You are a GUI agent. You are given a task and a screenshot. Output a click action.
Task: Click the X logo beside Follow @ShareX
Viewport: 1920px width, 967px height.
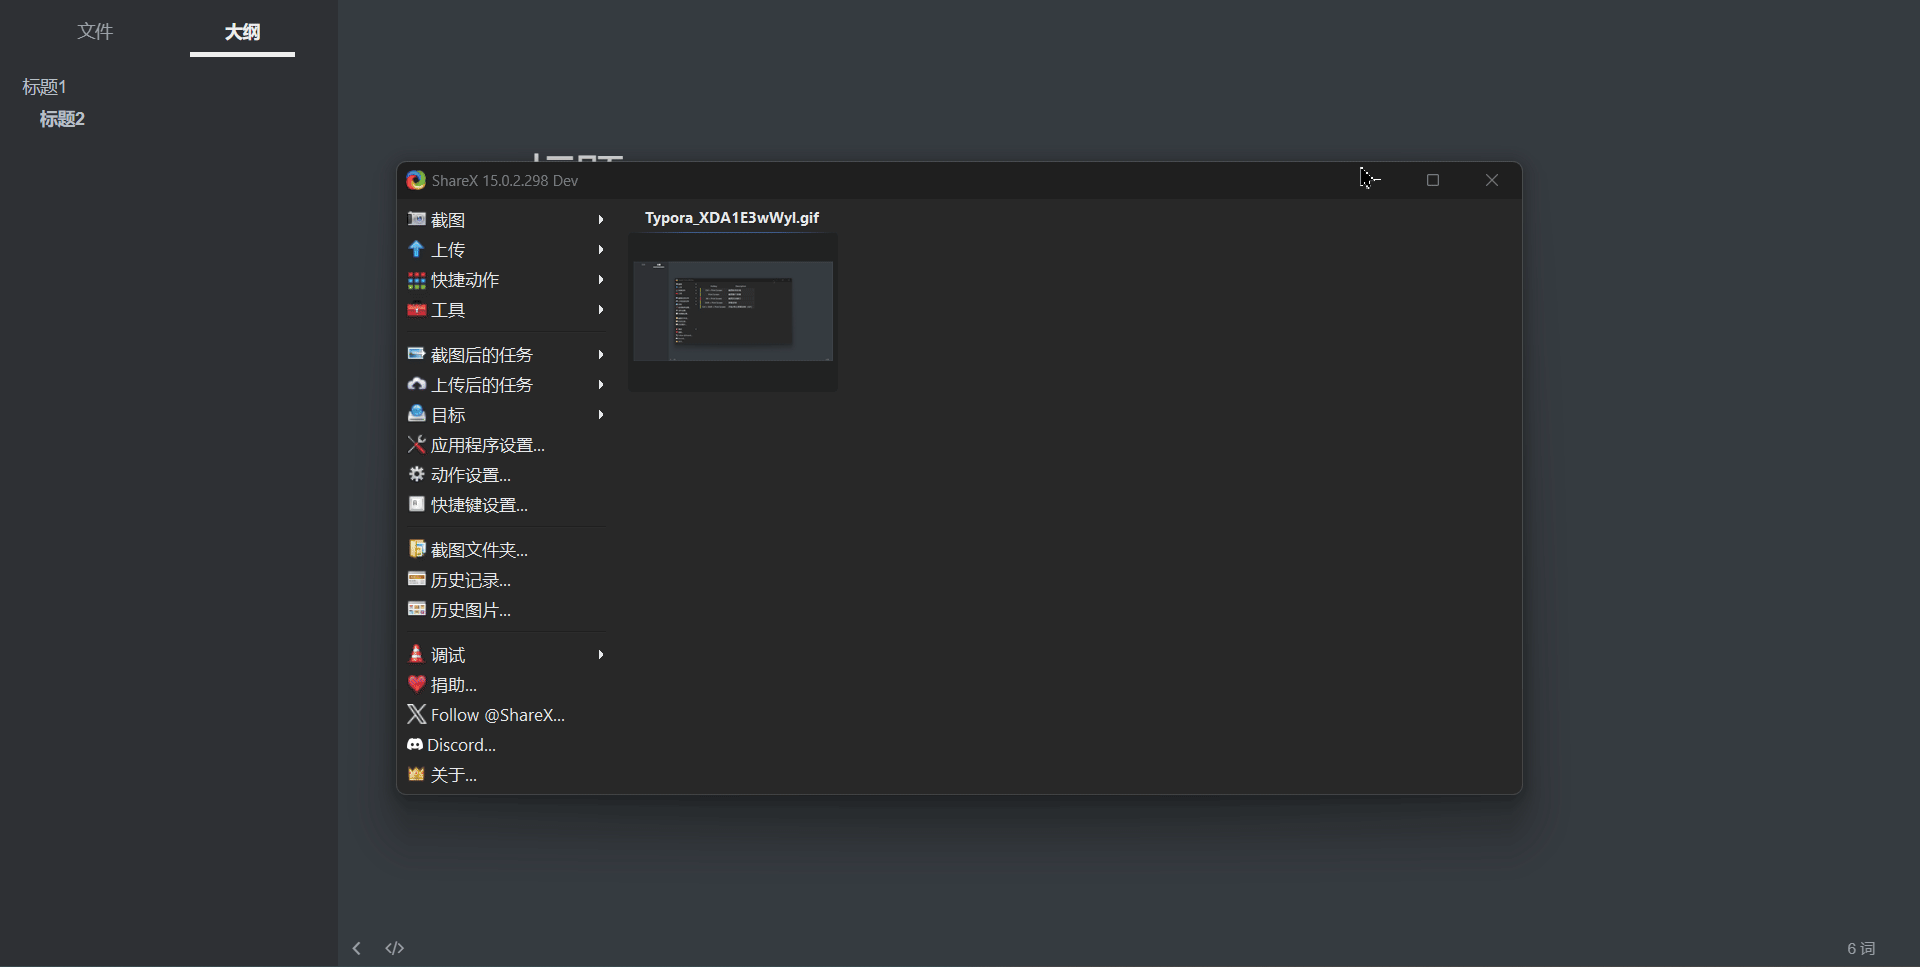point(416,714)
